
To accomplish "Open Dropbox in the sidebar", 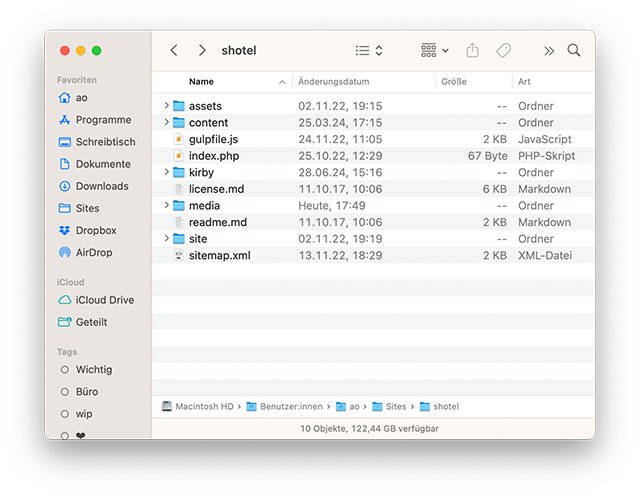I will click(x=95, y=231).
